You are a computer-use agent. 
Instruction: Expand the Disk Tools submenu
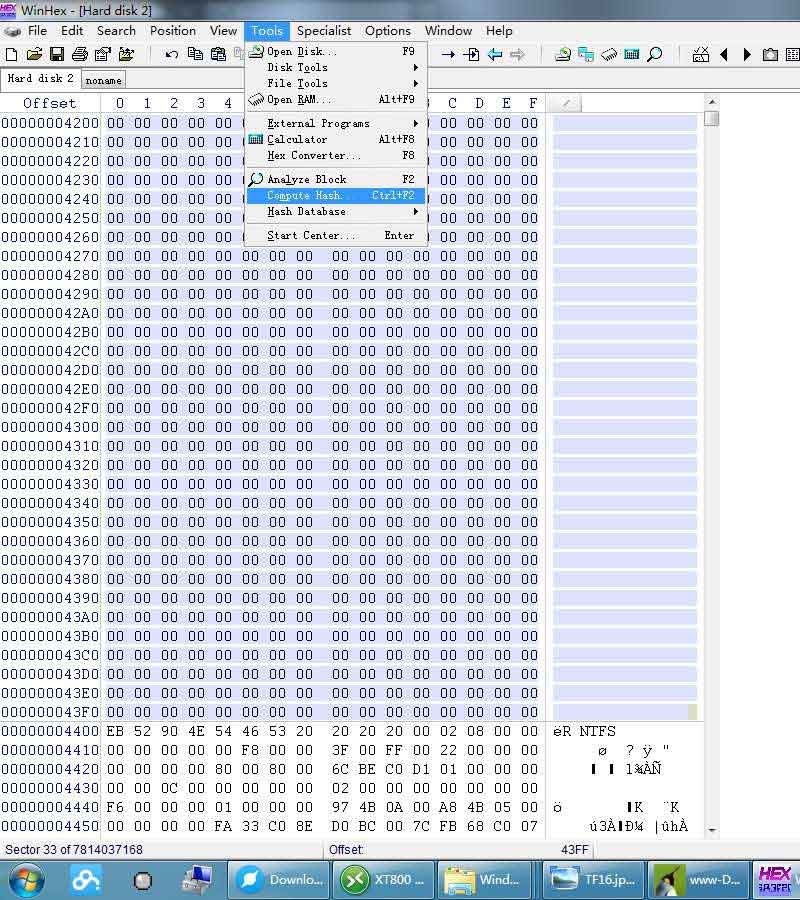pos(336,67)
